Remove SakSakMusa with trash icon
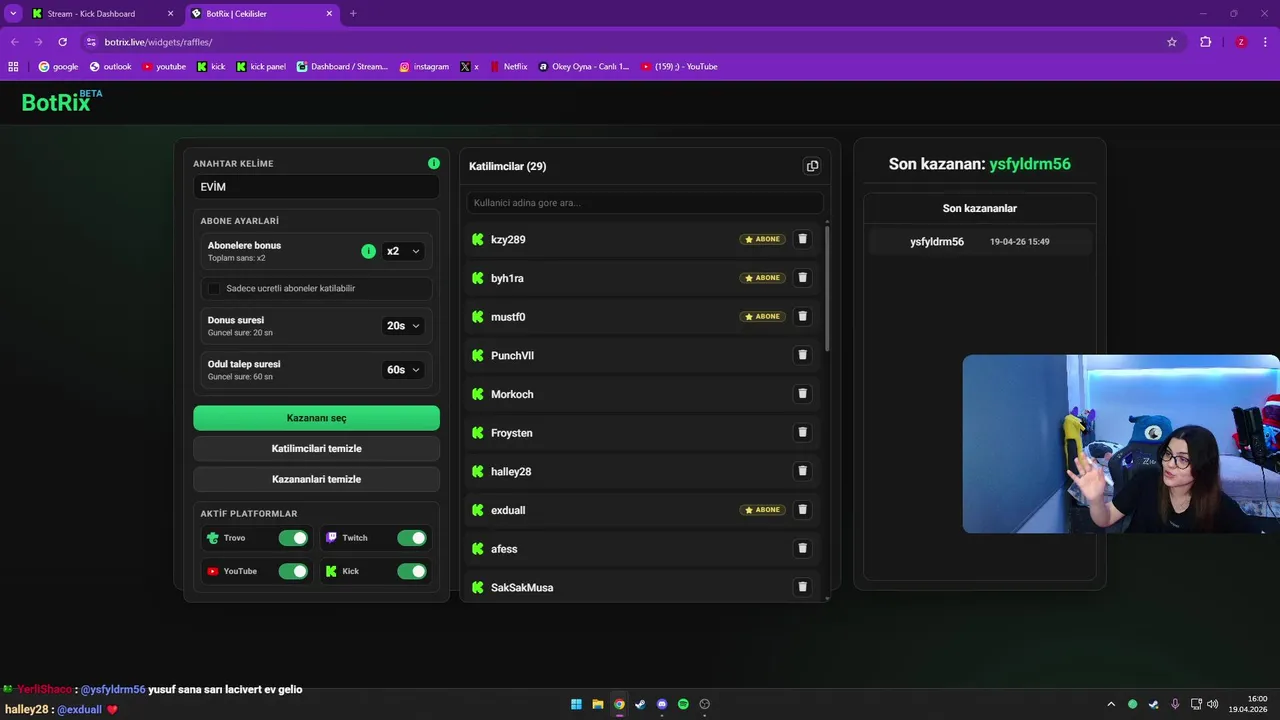 pos(802,587)
